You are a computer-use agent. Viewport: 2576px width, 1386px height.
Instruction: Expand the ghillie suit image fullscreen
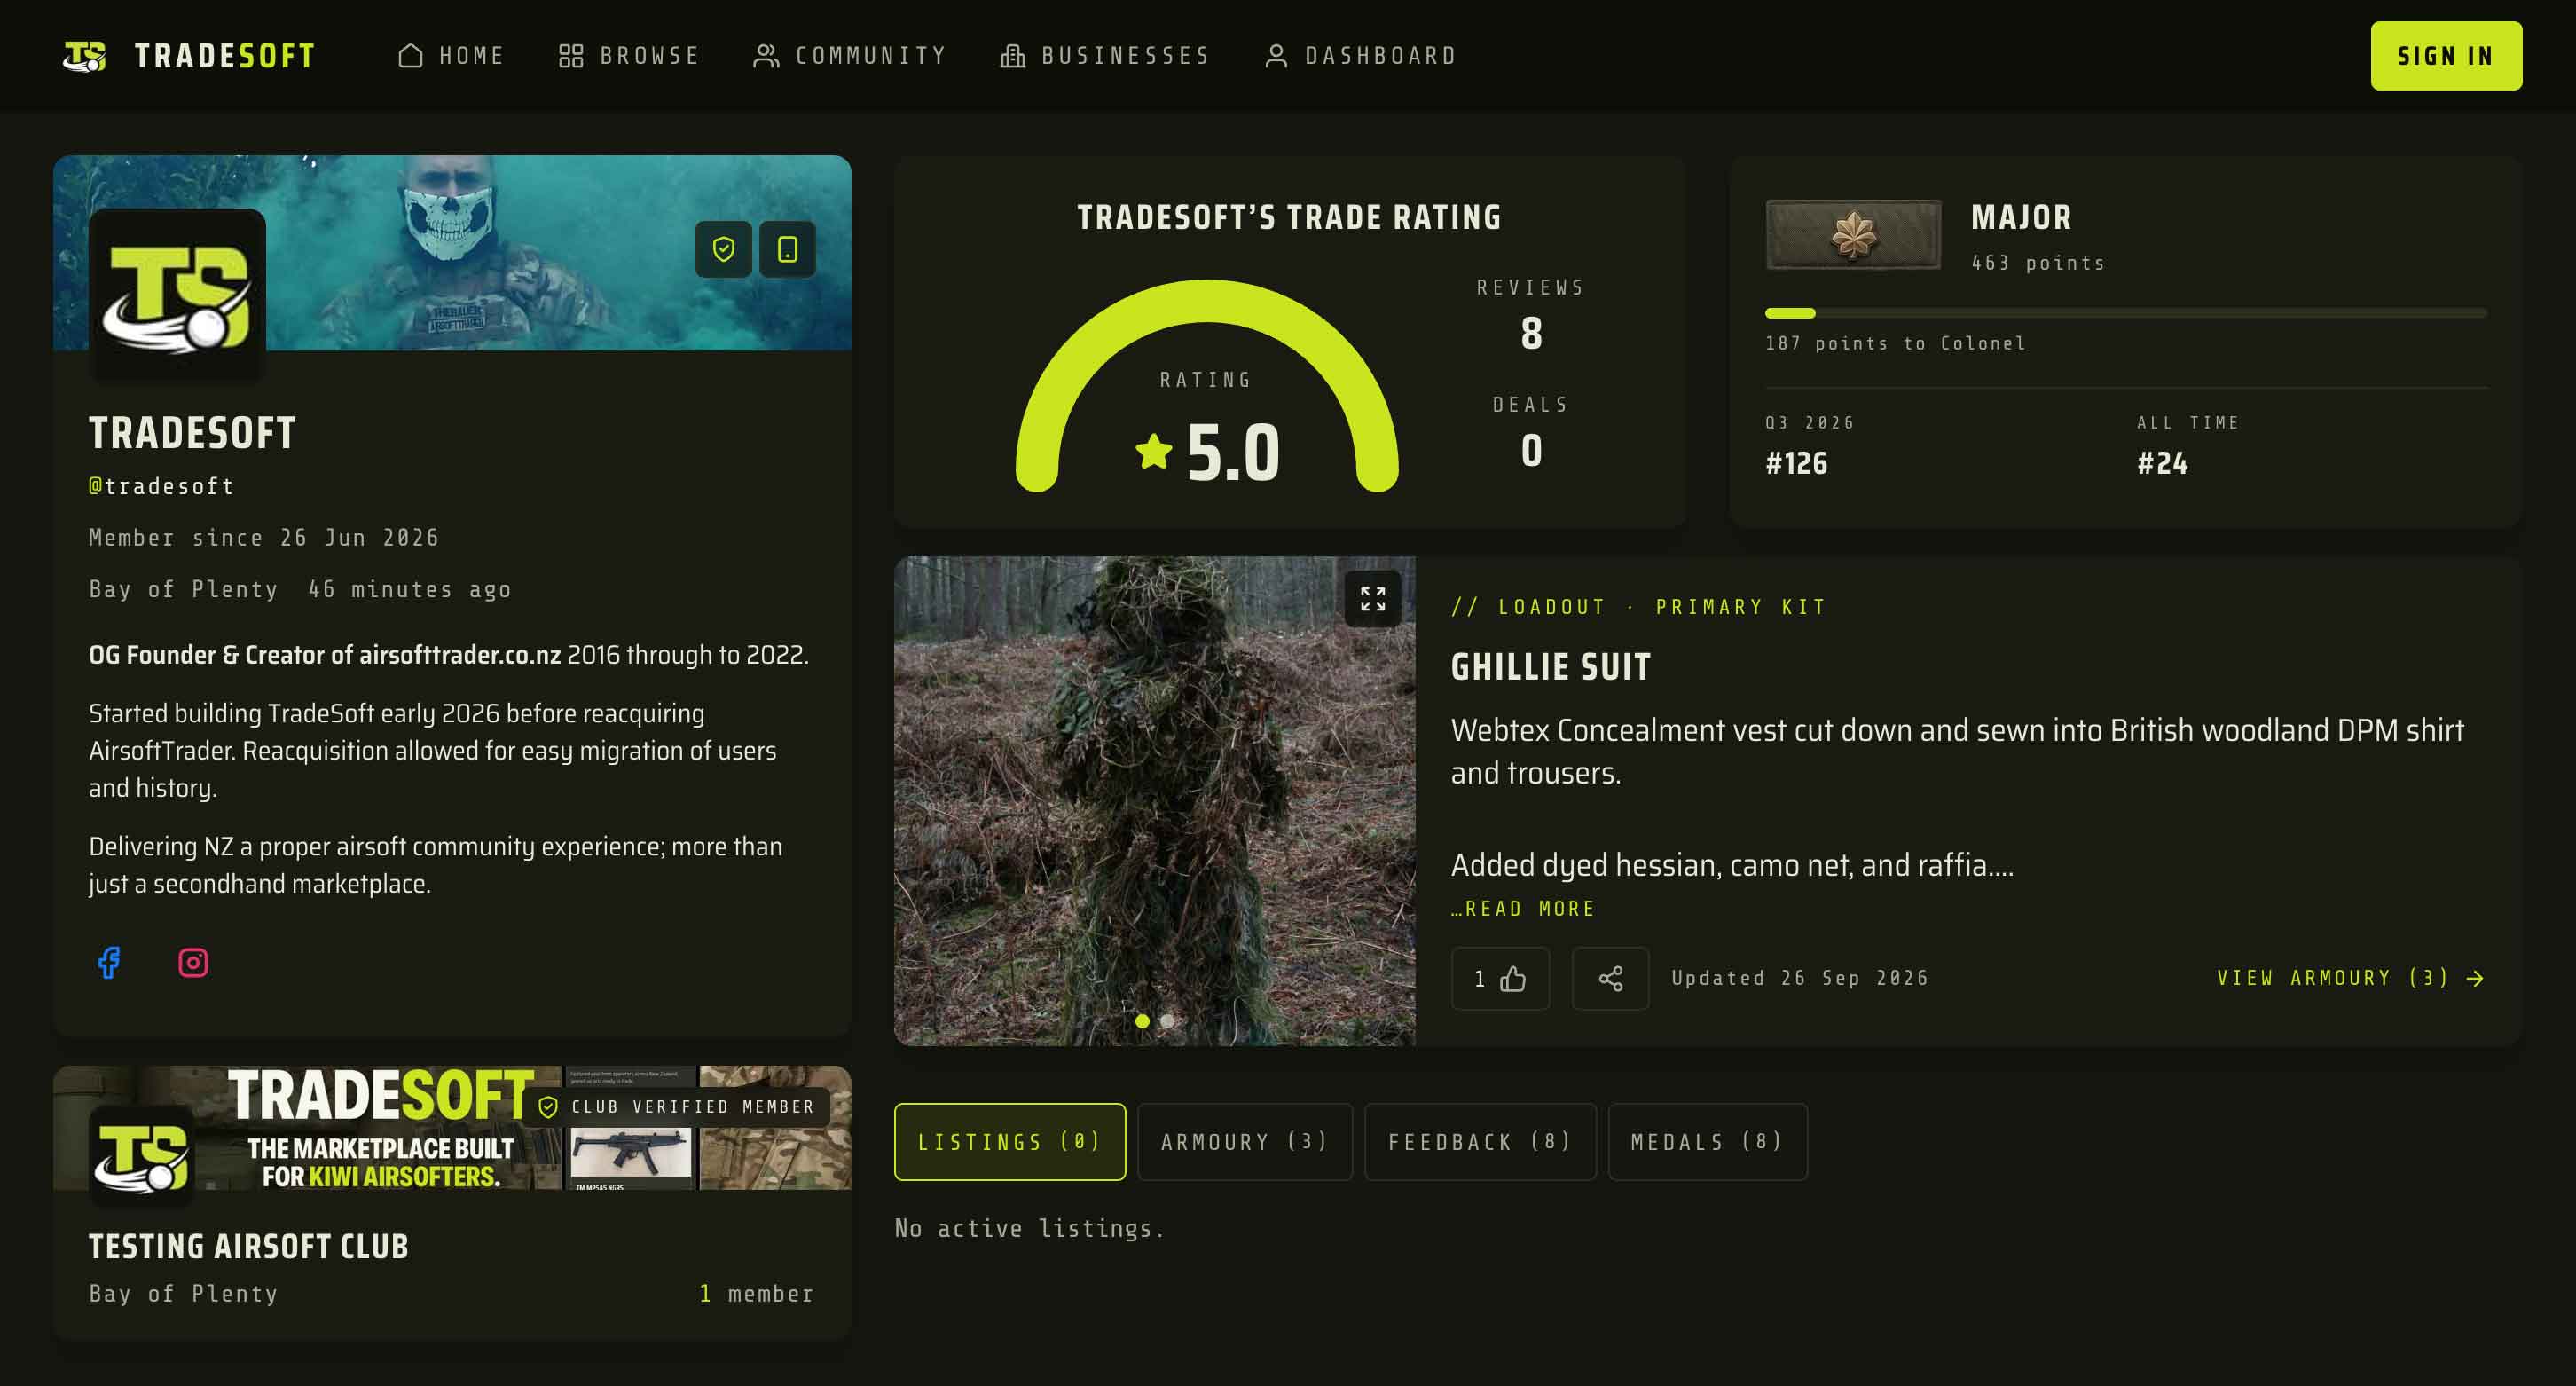pos(1373,599)
